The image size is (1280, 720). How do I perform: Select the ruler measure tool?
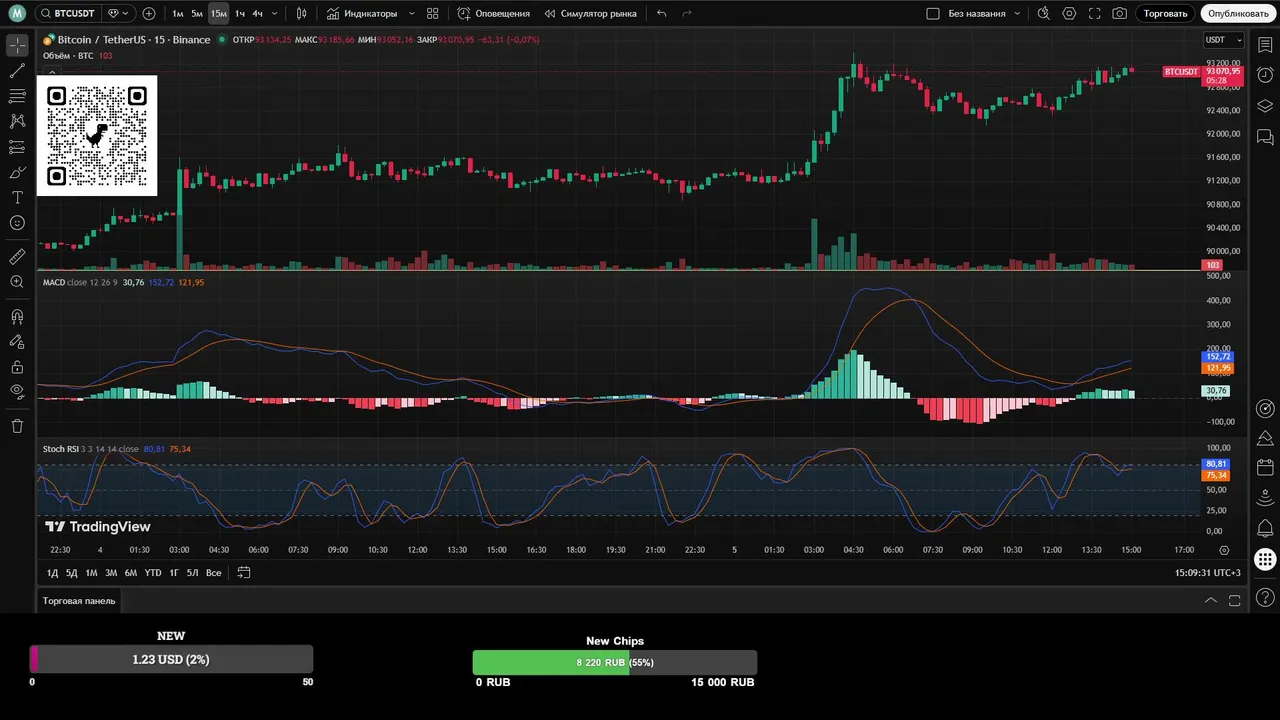[17, 257]
